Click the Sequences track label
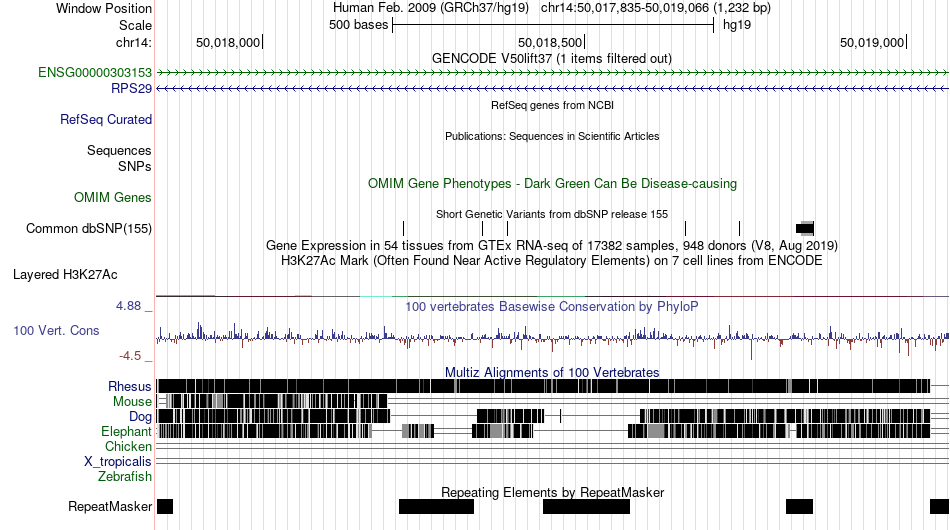Screen dimensions: 950x530 click(119, 150)
